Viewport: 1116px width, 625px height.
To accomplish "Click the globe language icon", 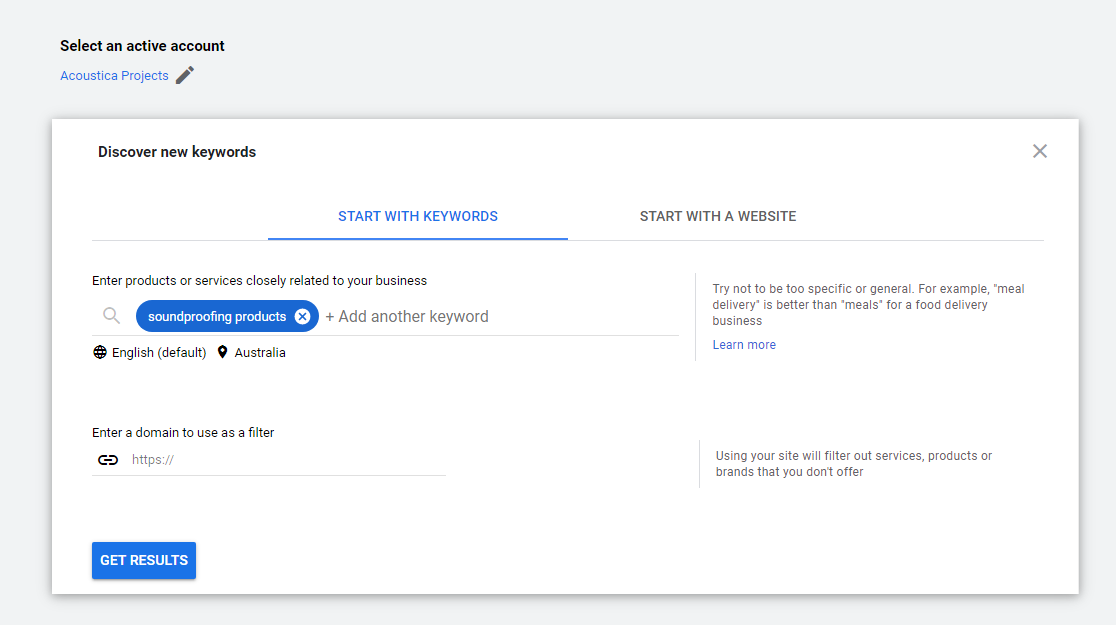I will point(100,352).
